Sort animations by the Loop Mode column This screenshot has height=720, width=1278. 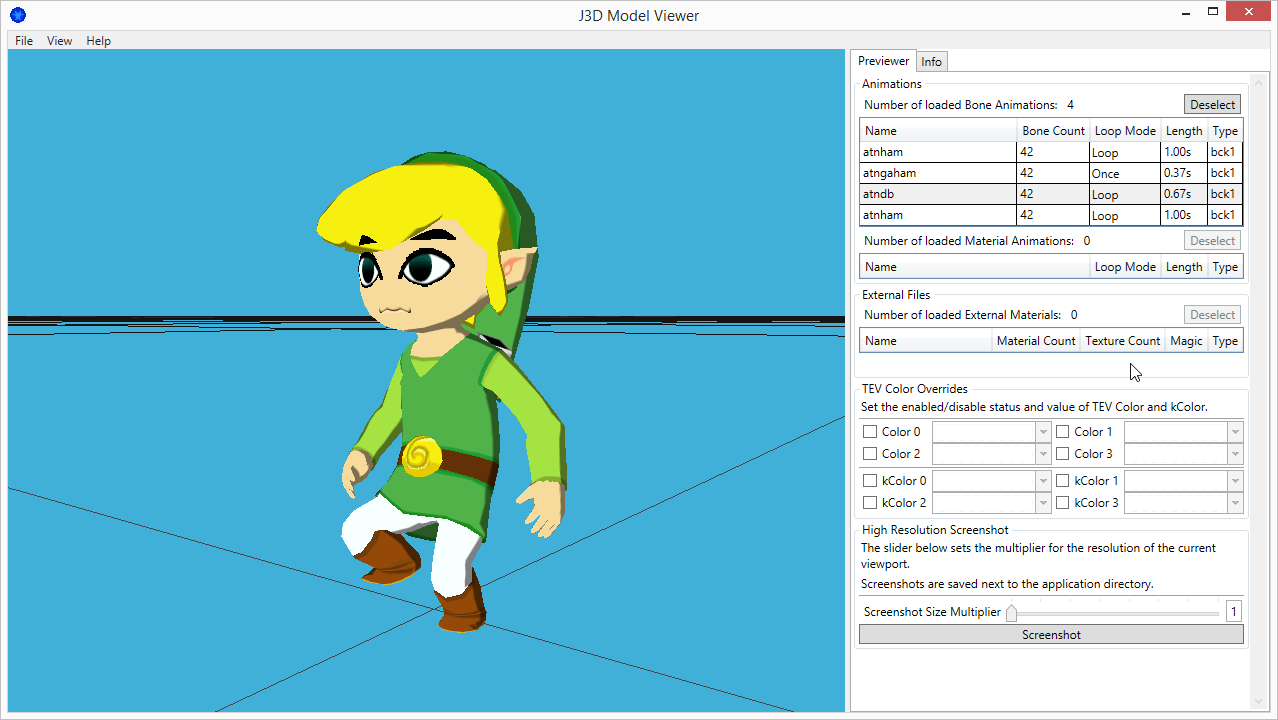point(1124,130)
